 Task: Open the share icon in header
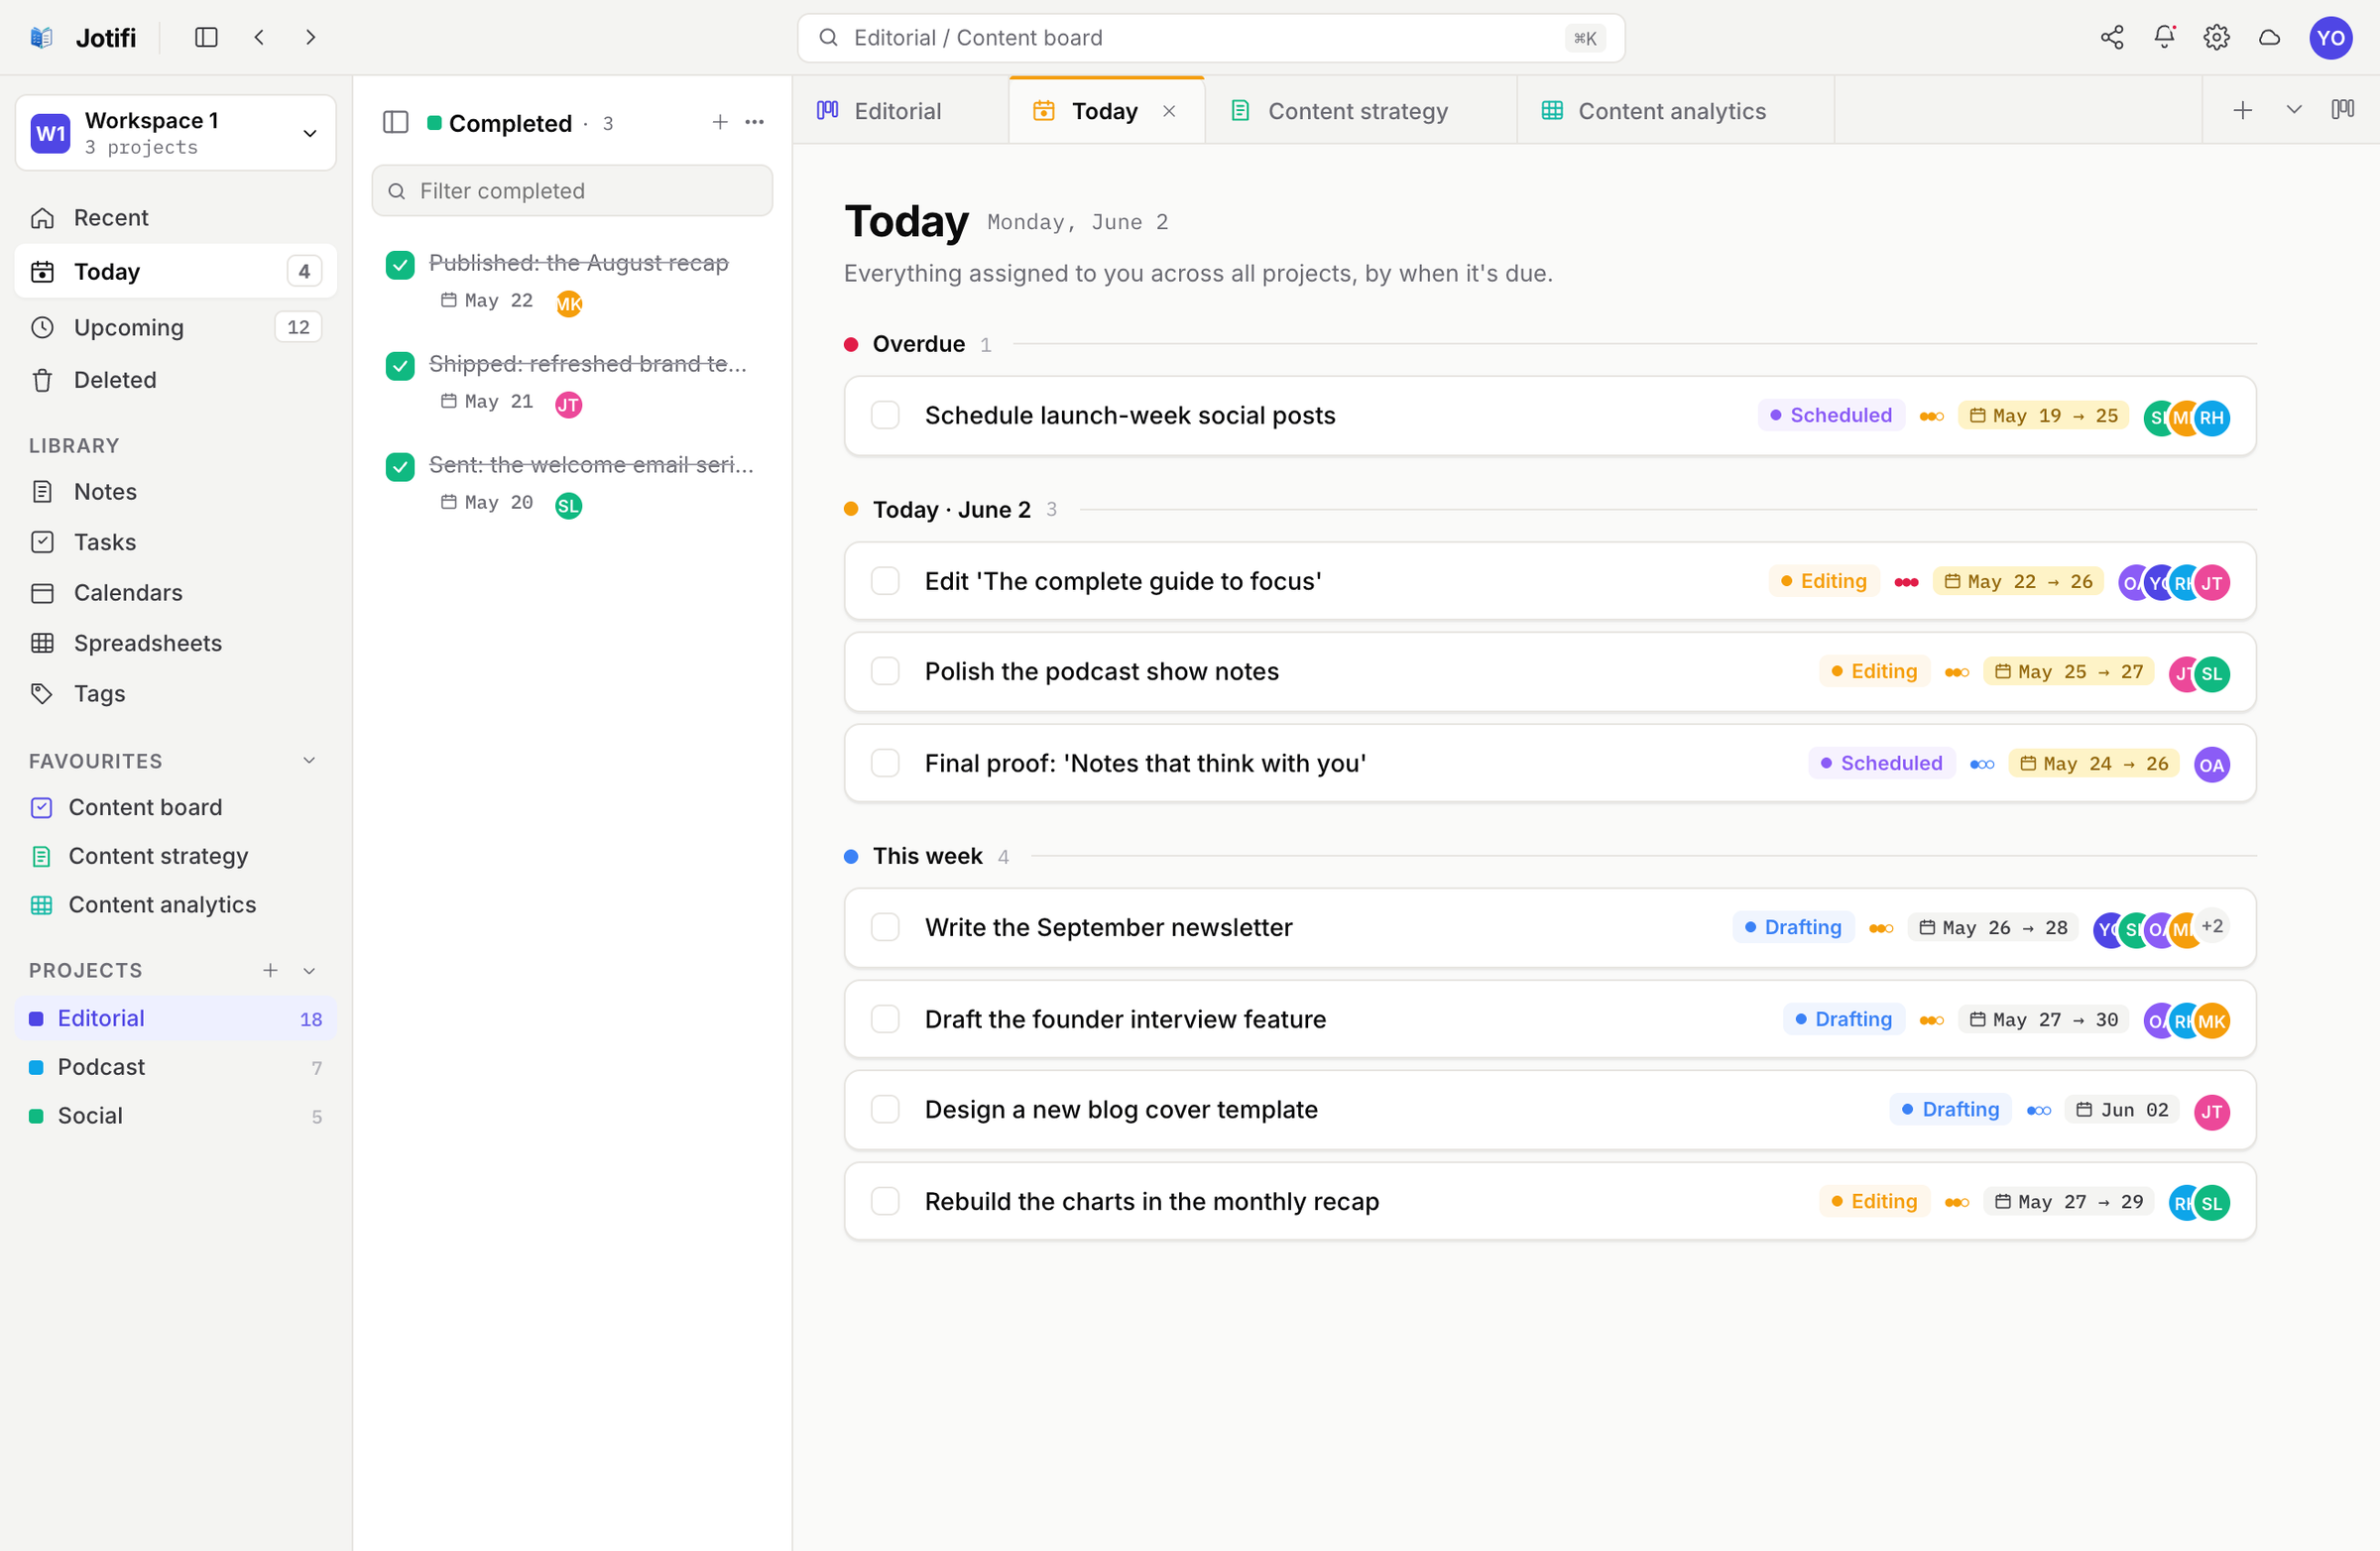coord(2112,37)
